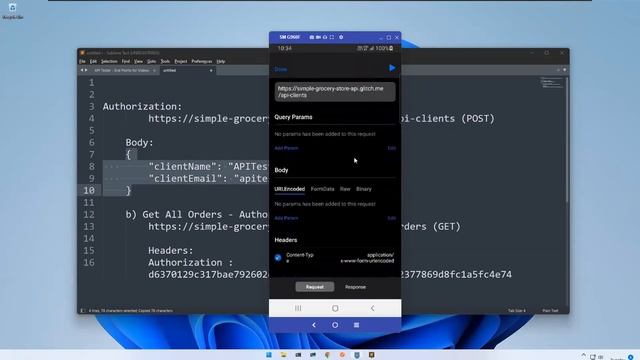Click the Sublime Text minimap

coord(551,83)
